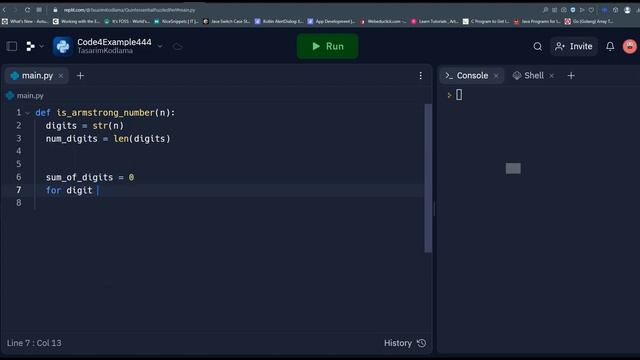This screenshot has width=640, height=360.
Task: Expand the project name dropdown arrow
Action: pos(160,47)
